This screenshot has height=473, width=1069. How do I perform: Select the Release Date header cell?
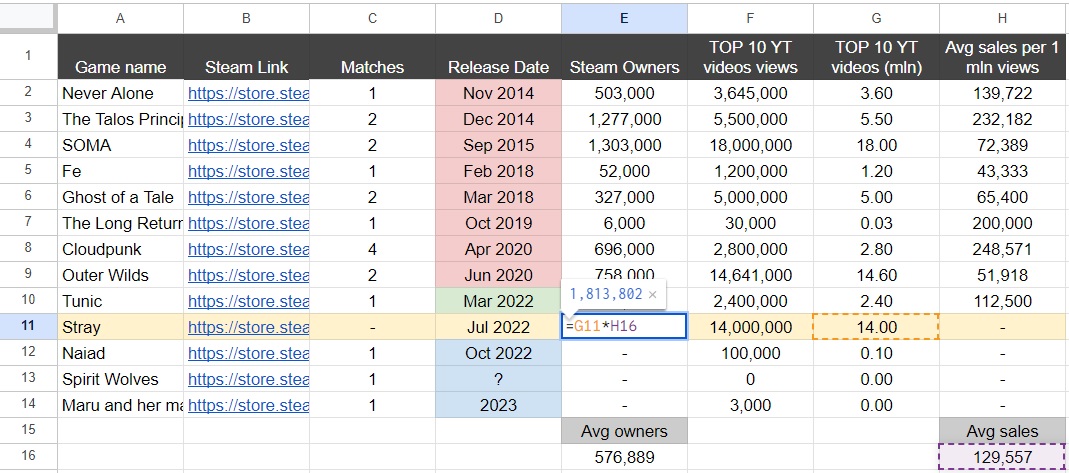point(498,57)
